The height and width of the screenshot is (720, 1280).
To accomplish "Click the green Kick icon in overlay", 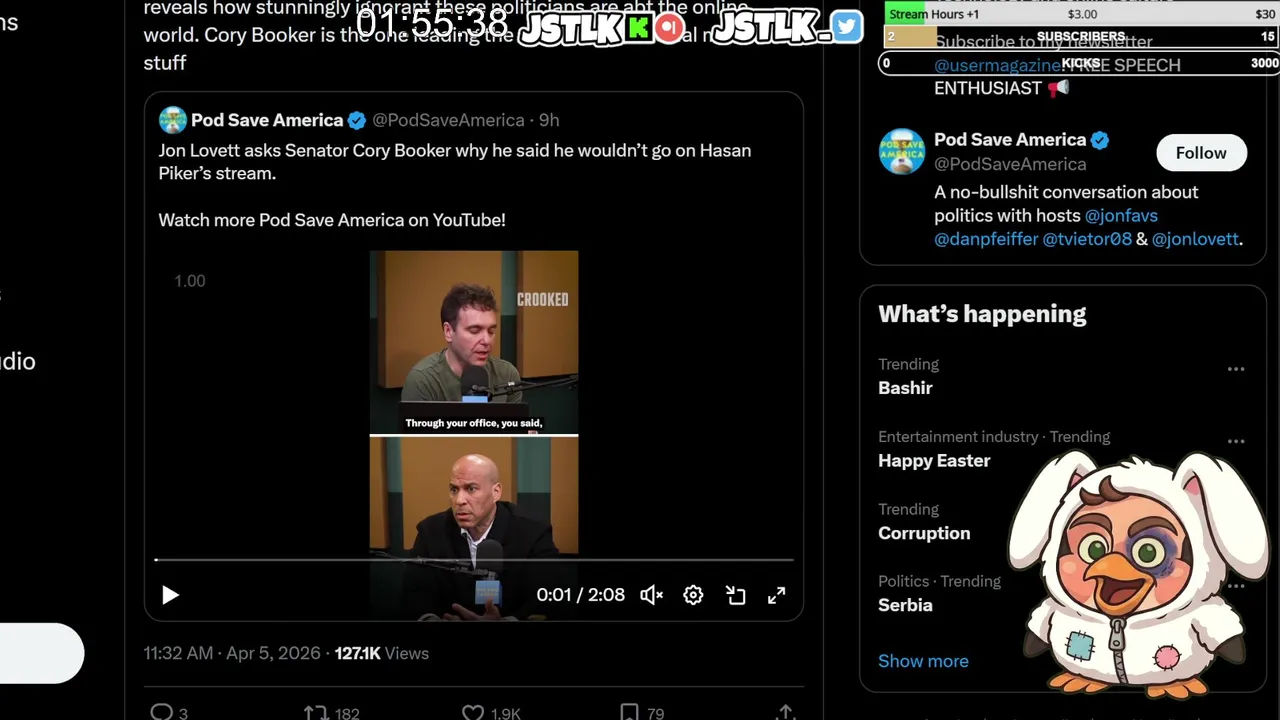I will point(638,28).
